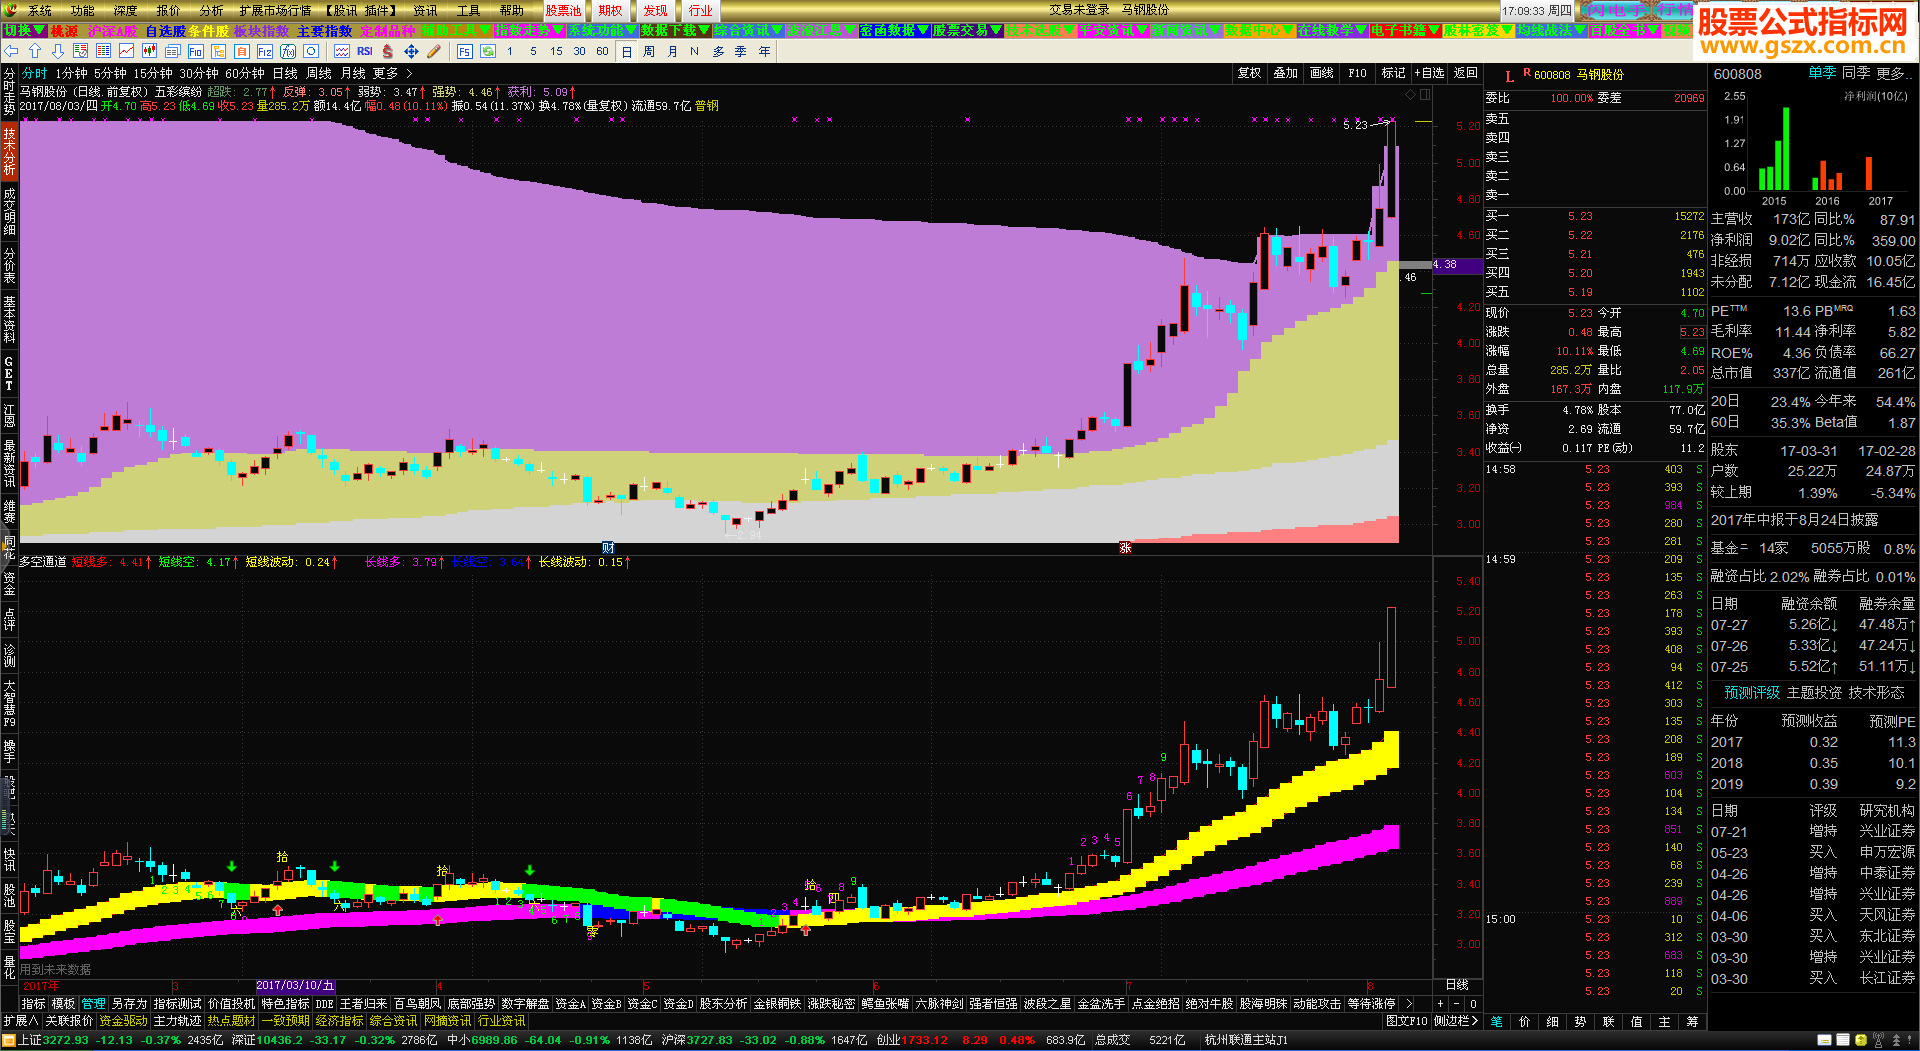Open the 功能 menu
This screenshot has width=1920, height=1051.
(83, 10)
